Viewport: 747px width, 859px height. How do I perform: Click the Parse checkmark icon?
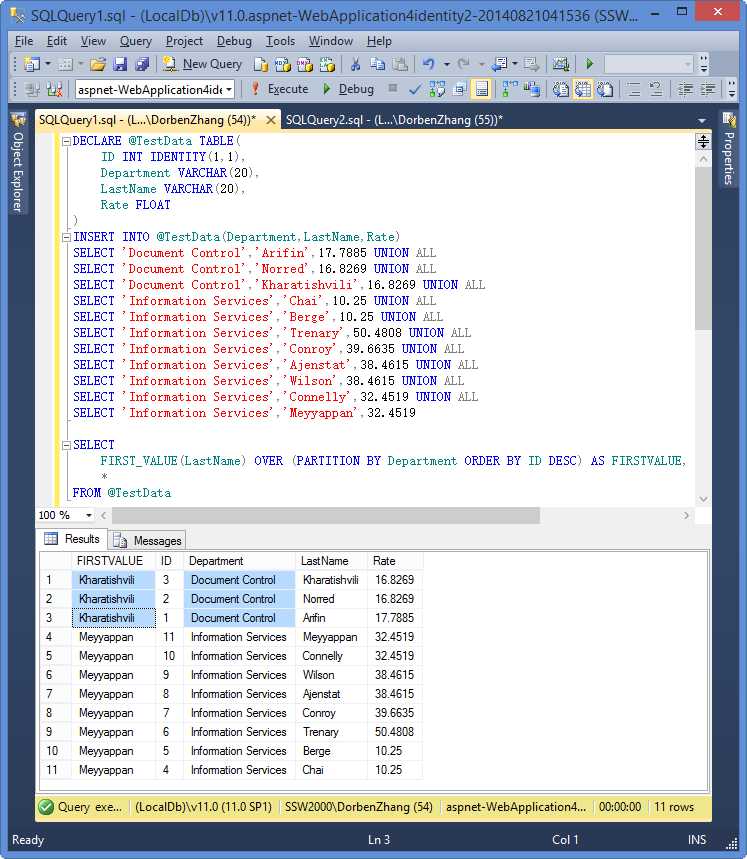click(415, 89)
